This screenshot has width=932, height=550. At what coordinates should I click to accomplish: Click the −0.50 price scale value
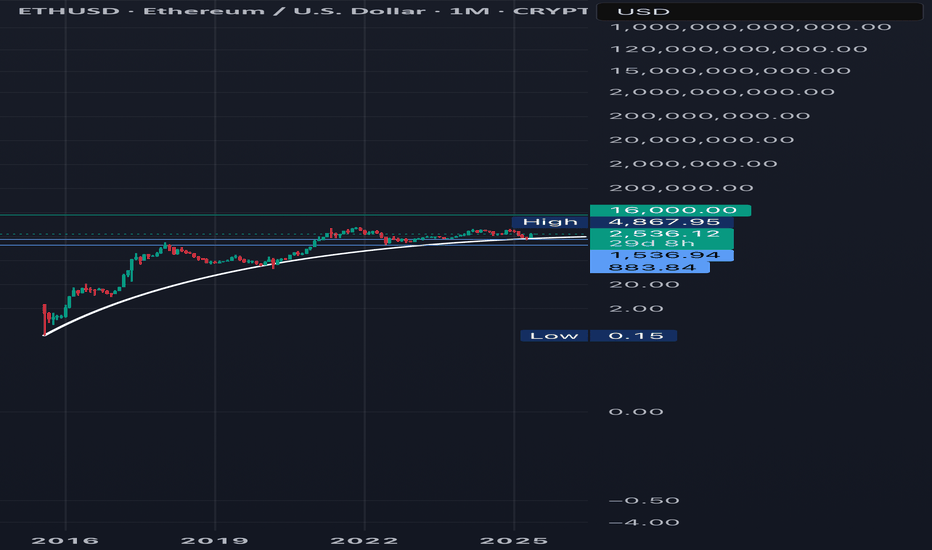point(644,501)
